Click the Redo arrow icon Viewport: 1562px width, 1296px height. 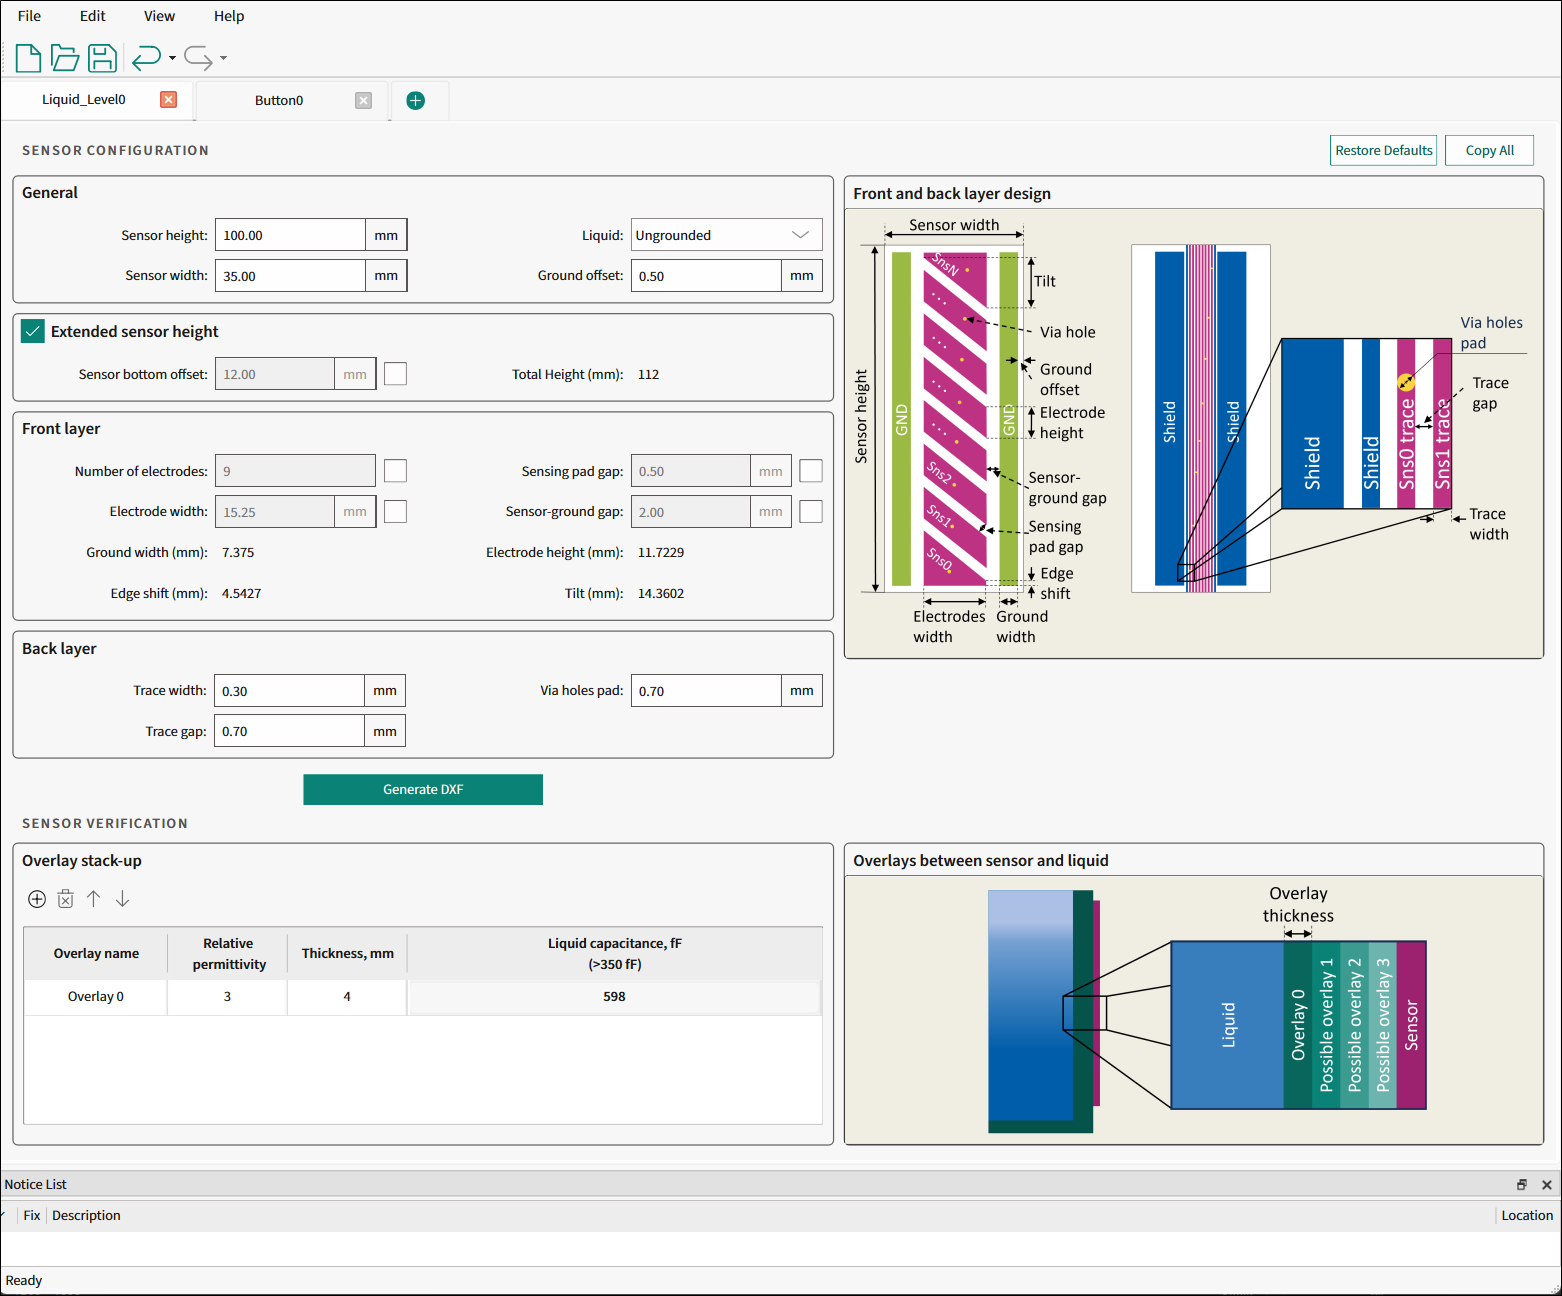click(x=197, y=58)
